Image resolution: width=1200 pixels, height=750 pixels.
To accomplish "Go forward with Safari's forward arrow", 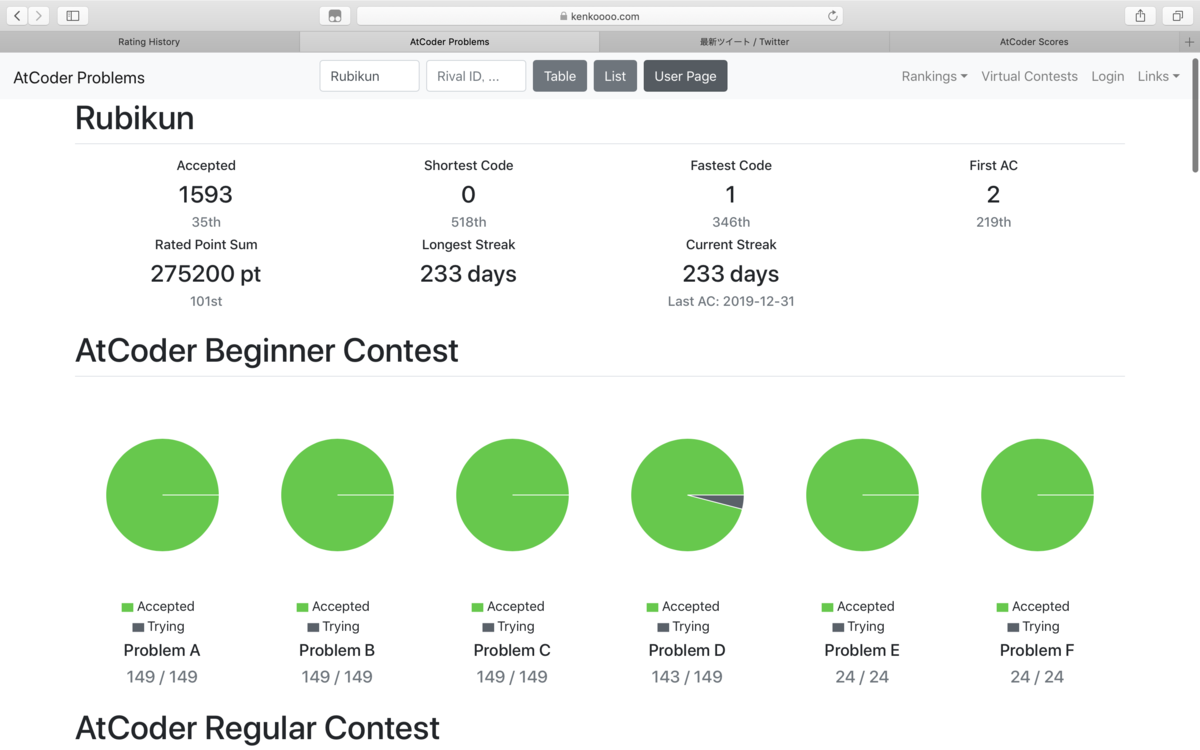I will pyautogui.click(x=39, y=16).
